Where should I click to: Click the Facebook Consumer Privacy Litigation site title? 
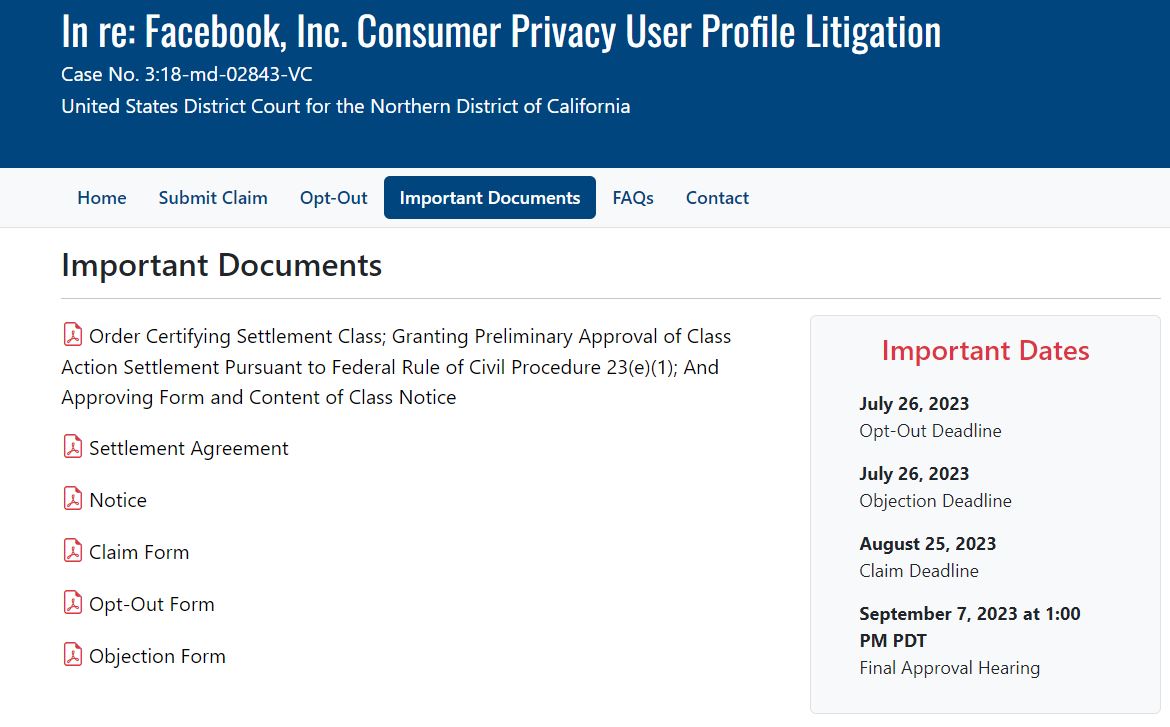click(501, 31)
